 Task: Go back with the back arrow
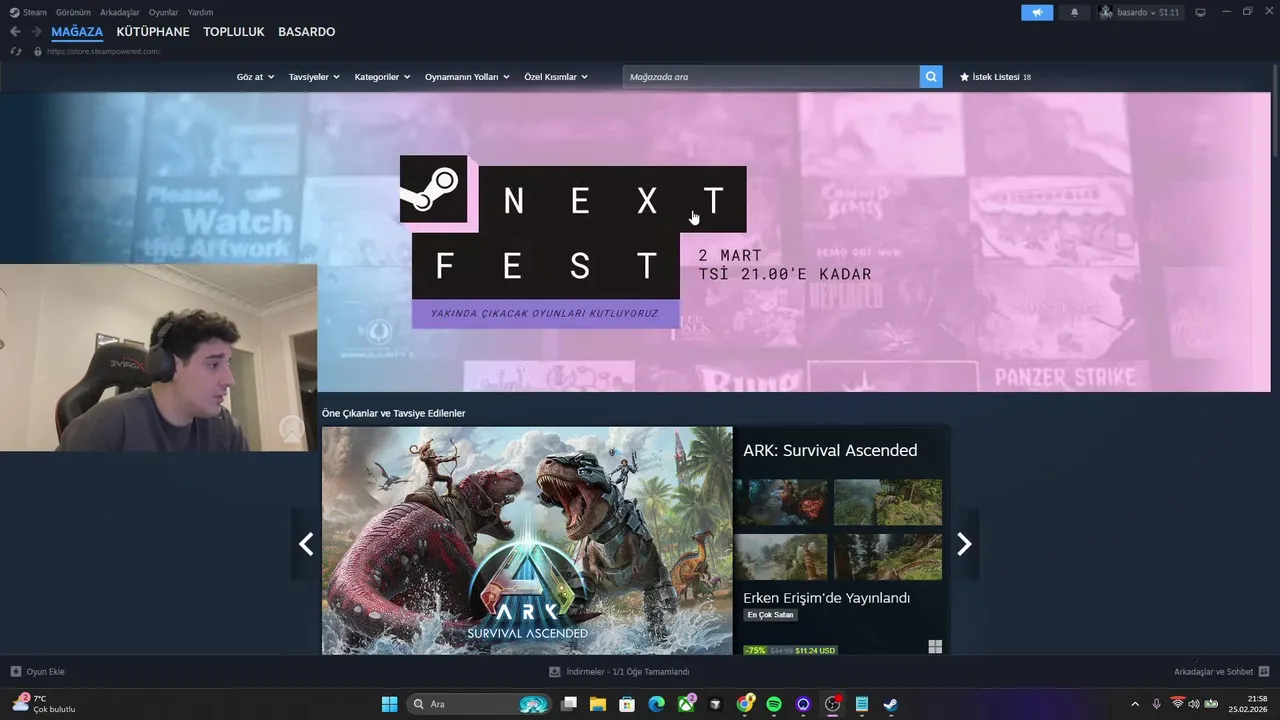[15, 32]
